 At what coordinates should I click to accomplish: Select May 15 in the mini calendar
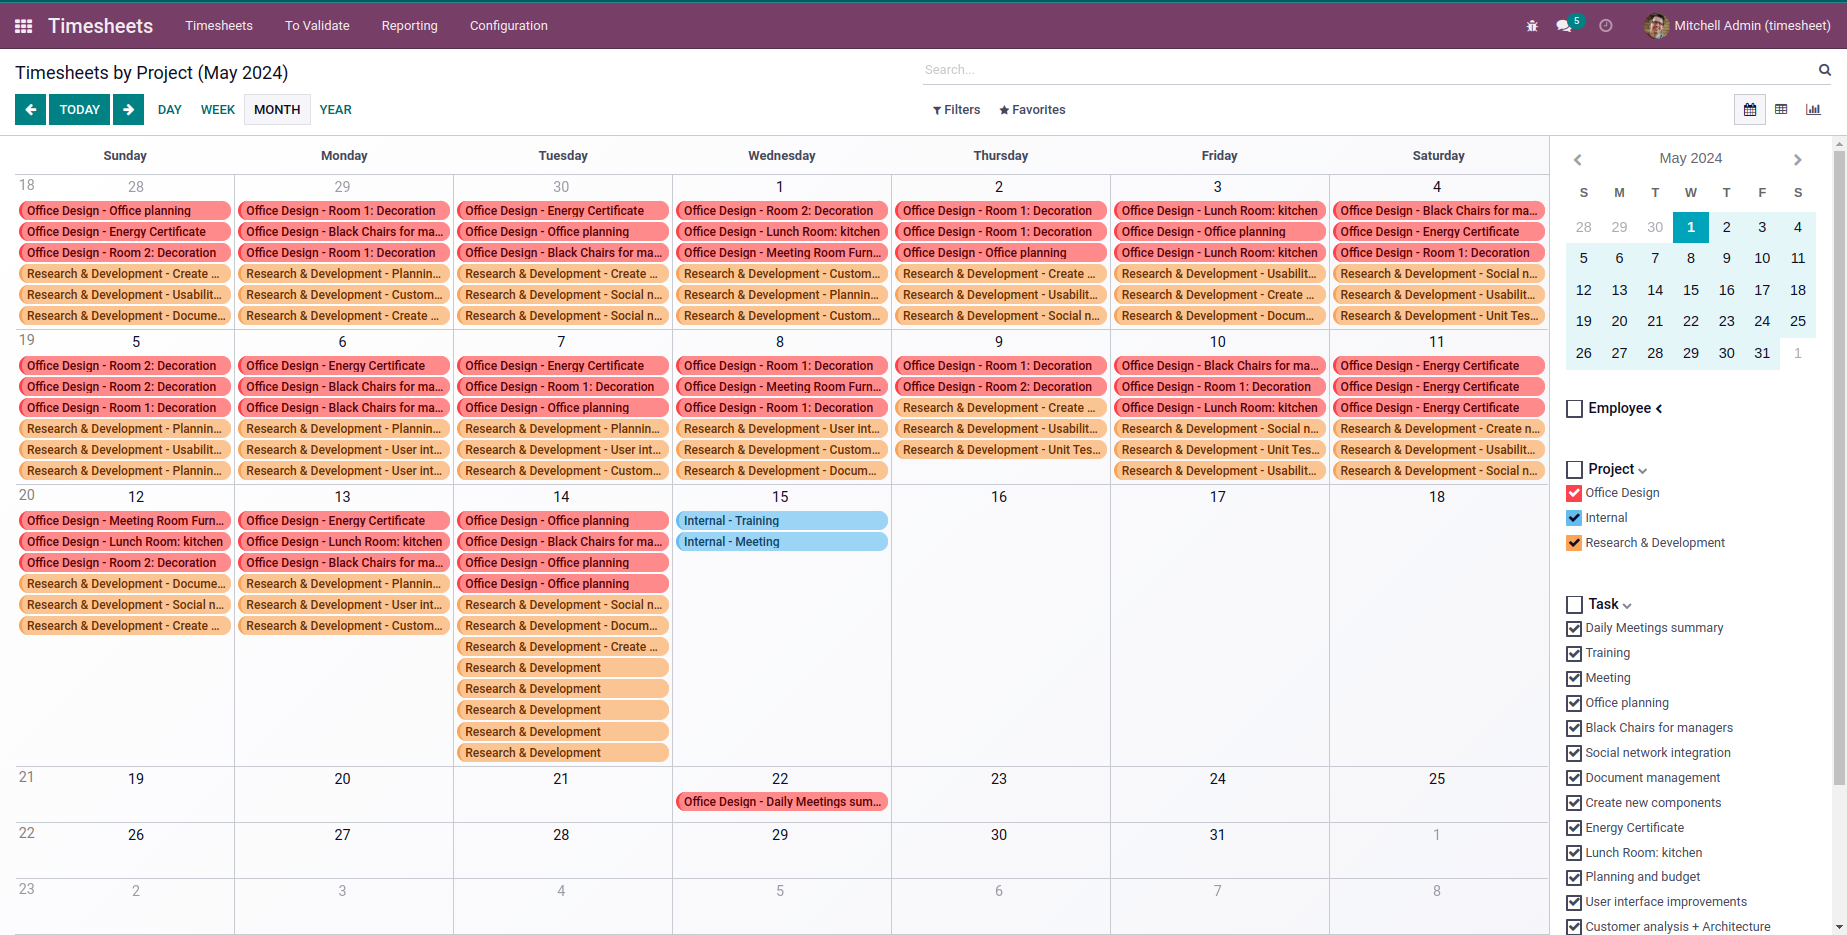(x=1691, y=290)
